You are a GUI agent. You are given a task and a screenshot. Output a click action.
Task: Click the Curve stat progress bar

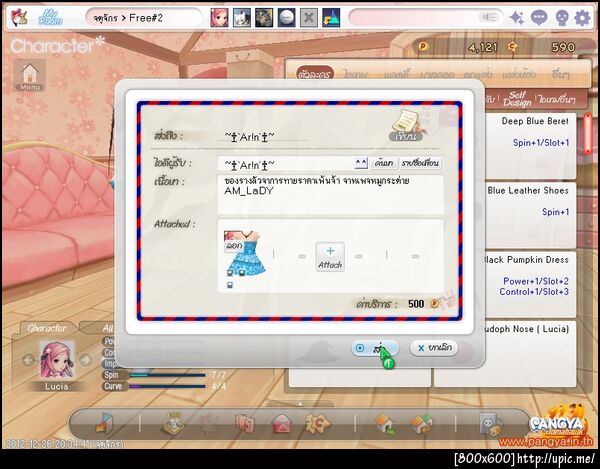click(167, 386)
